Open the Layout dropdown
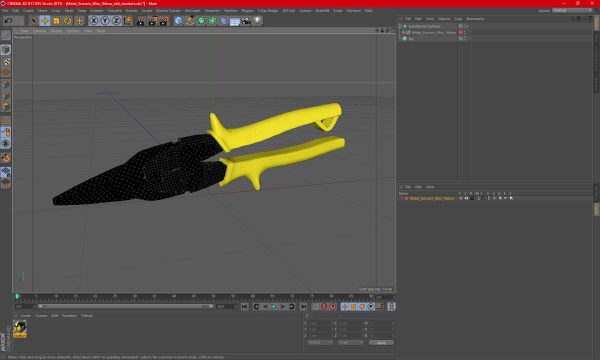600x360 pixels. tap(572, 11)
